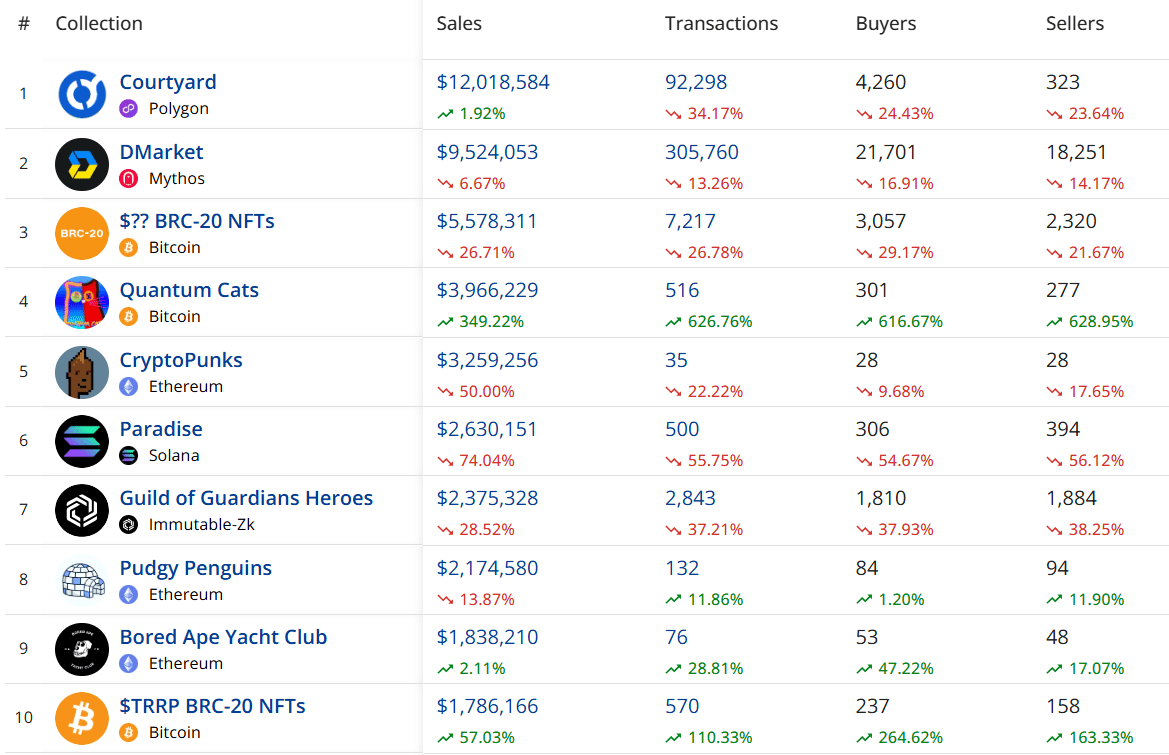Click the Guild of Guardians Heroes logo
This screenshot has height=755, width=1169.
coord(82,511)
